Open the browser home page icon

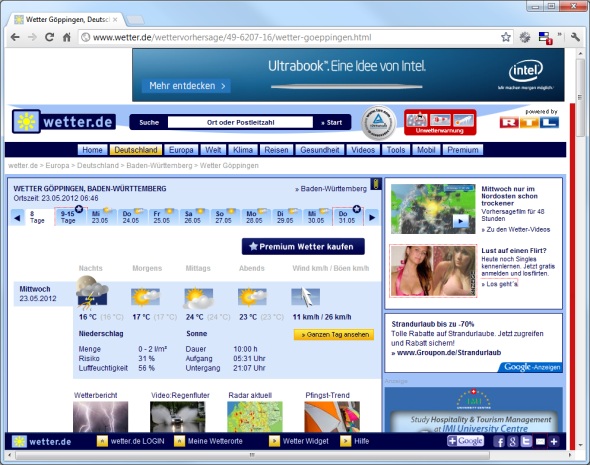pos(67,37)
